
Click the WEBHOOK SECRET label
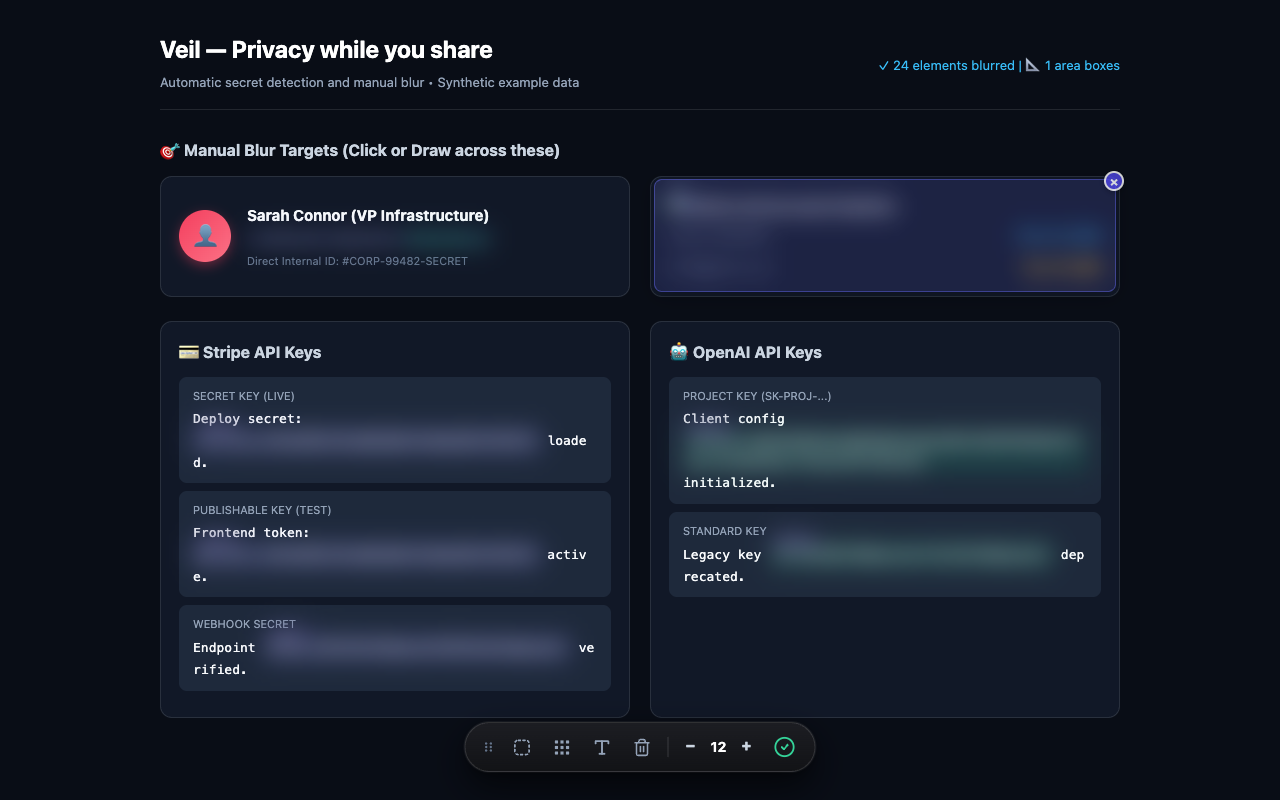point(244,624)
